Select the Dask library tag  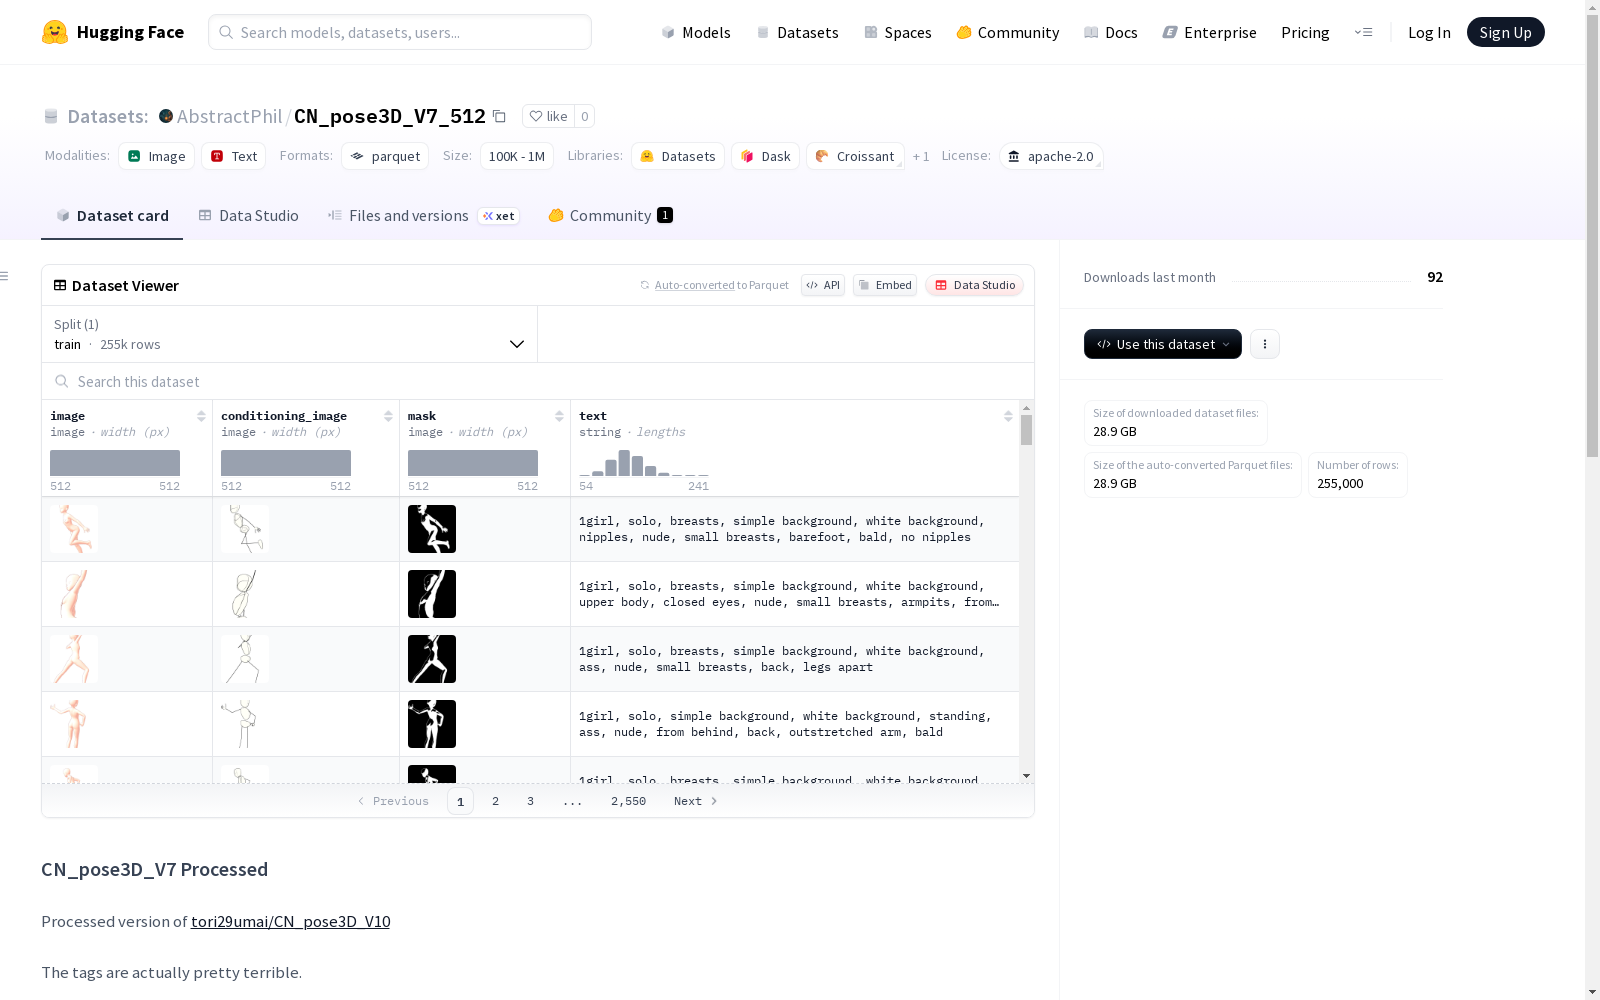coord(765,156)
